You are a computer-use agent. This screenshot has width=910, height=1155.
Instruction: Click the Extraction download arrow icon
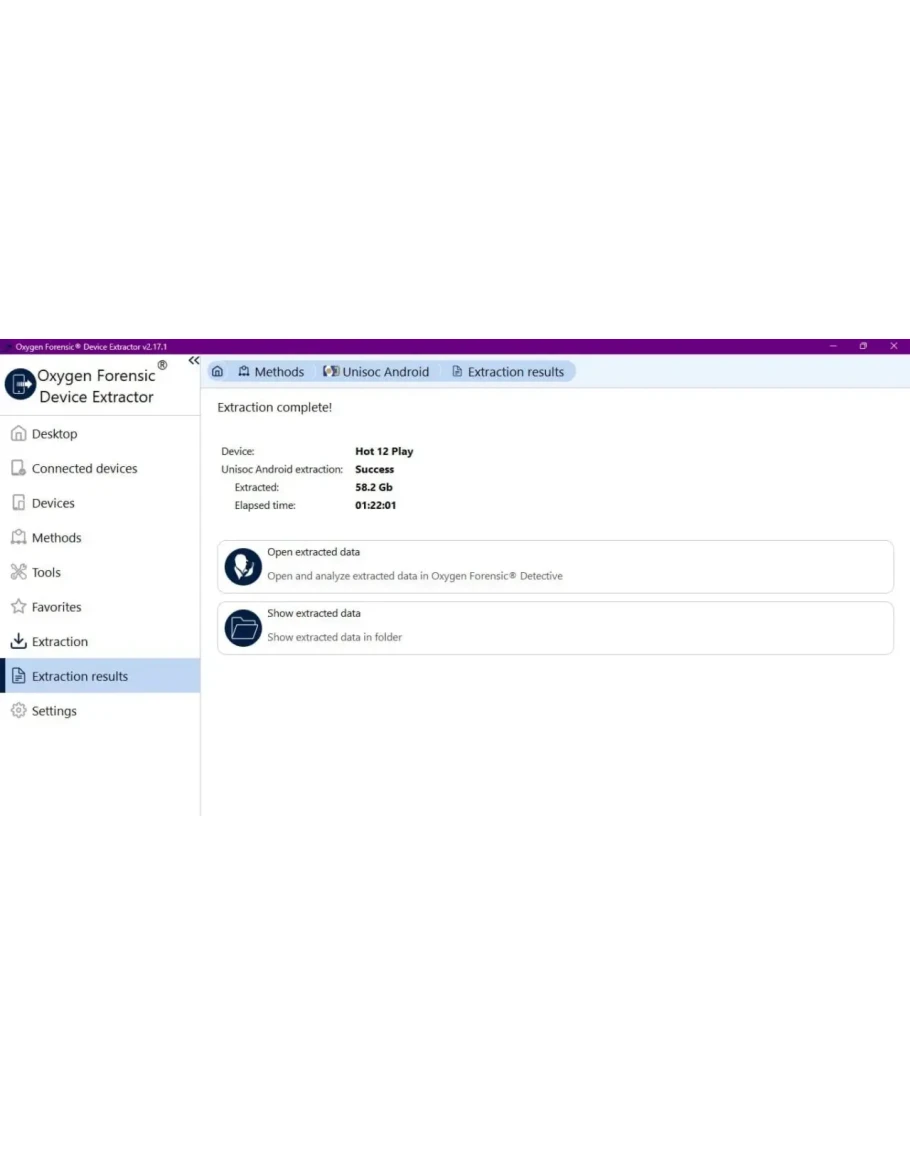pyautogui.click(x=17, y=642)
